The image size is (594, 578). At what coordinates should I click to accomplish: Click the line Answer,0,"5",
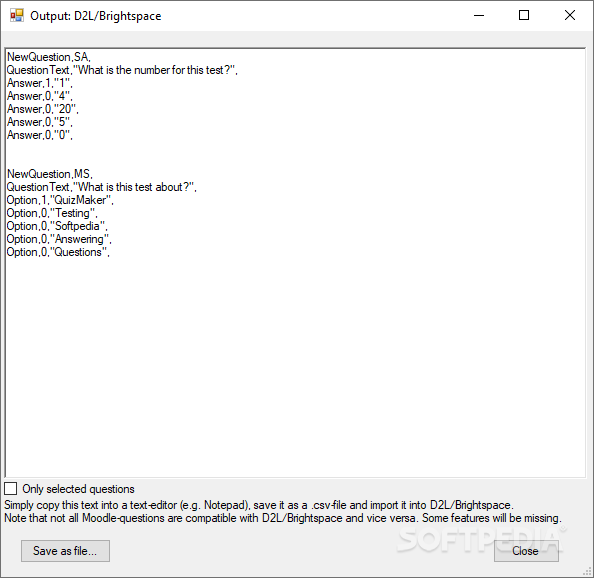pyautogui.click(x=40, y=122)
